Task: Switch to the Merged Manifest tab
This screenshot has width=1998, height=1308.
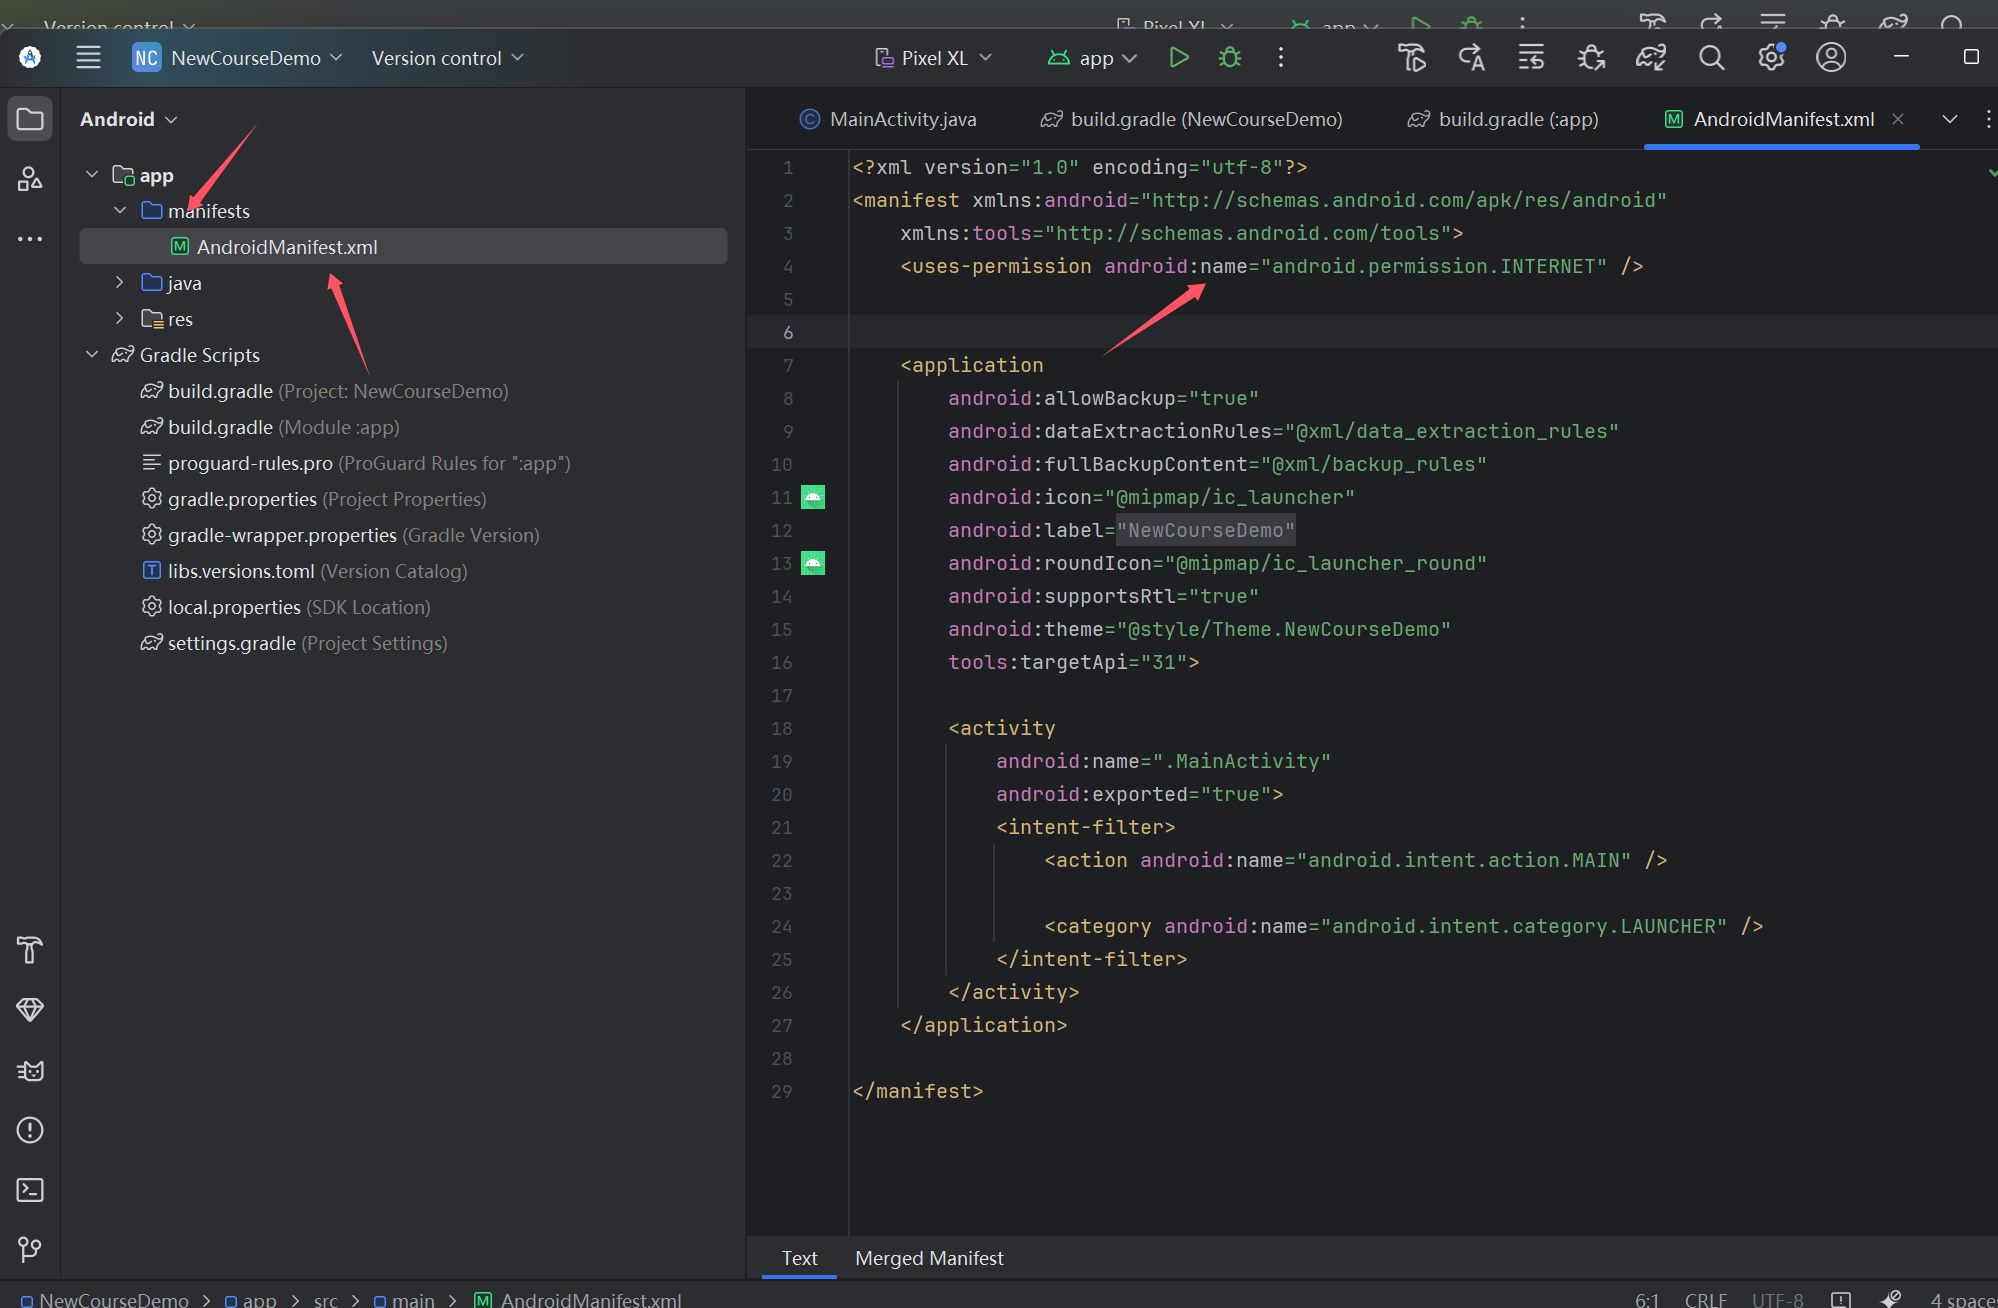Action: pyautogui.click(x=928, y=1259)
